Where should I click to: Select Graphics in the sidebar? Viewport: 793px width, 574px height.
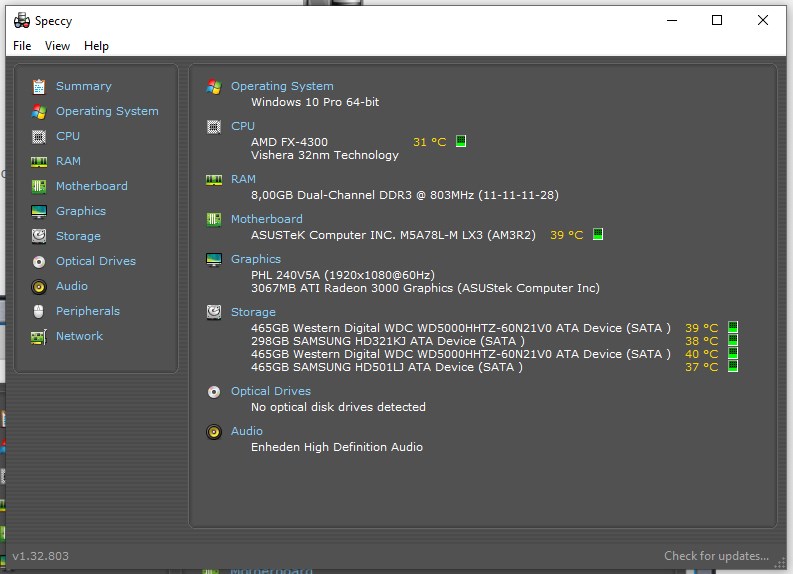81,211
